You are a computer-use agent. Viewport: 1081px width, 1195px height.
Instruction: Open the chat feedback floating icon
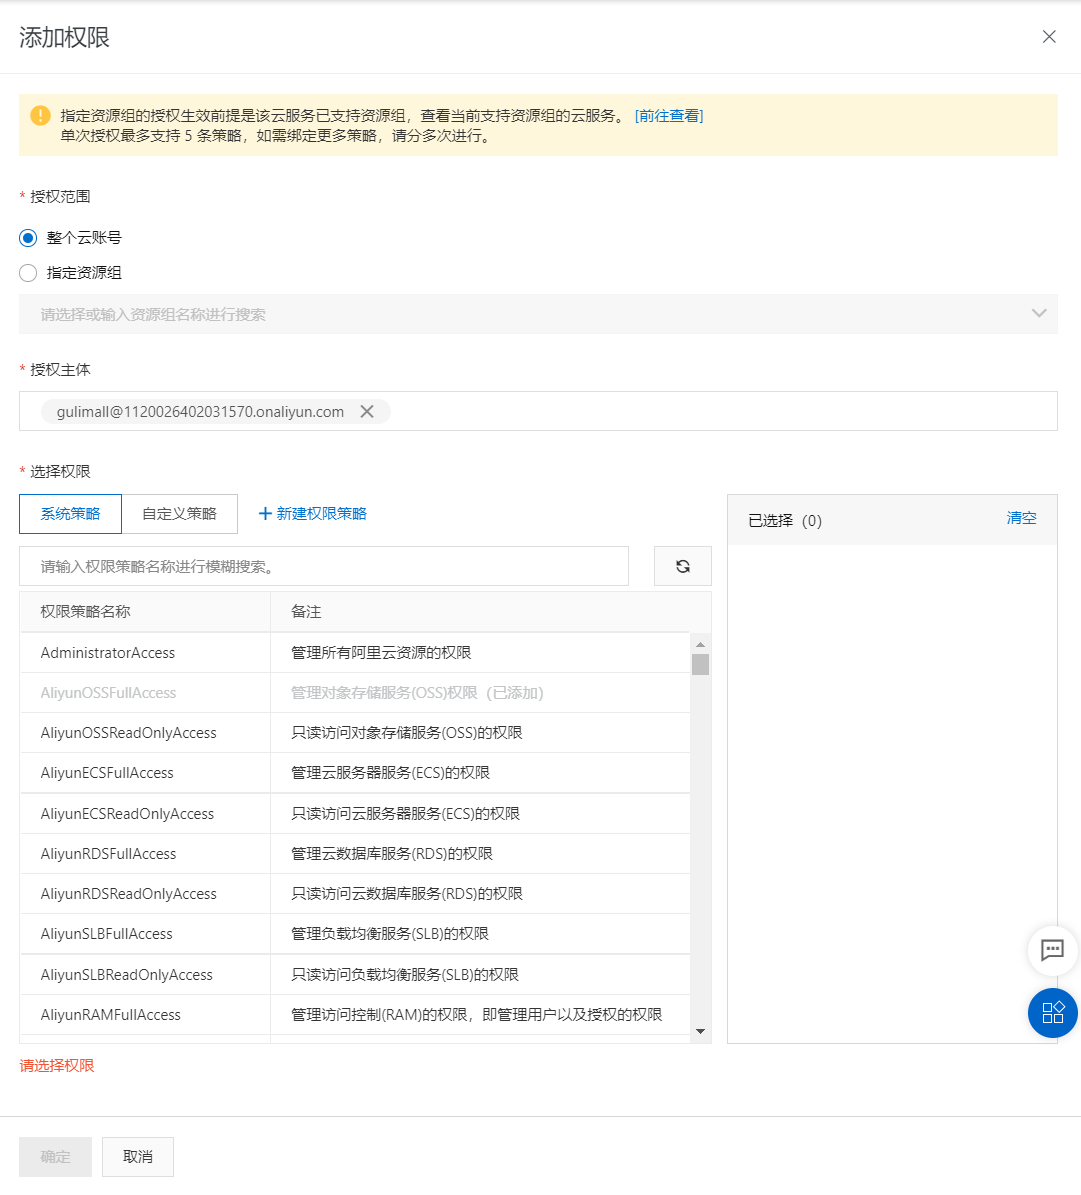point(1053,950)
